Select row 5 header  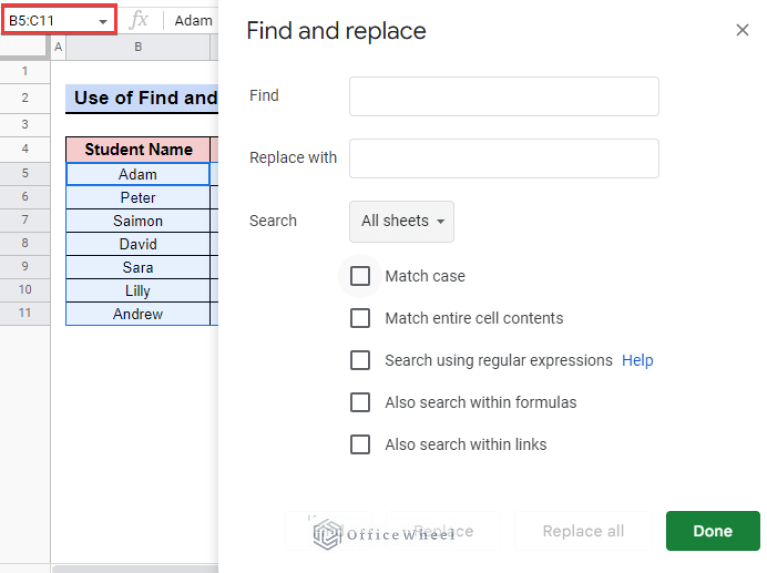pyautogui.click(x=25, y=174)
